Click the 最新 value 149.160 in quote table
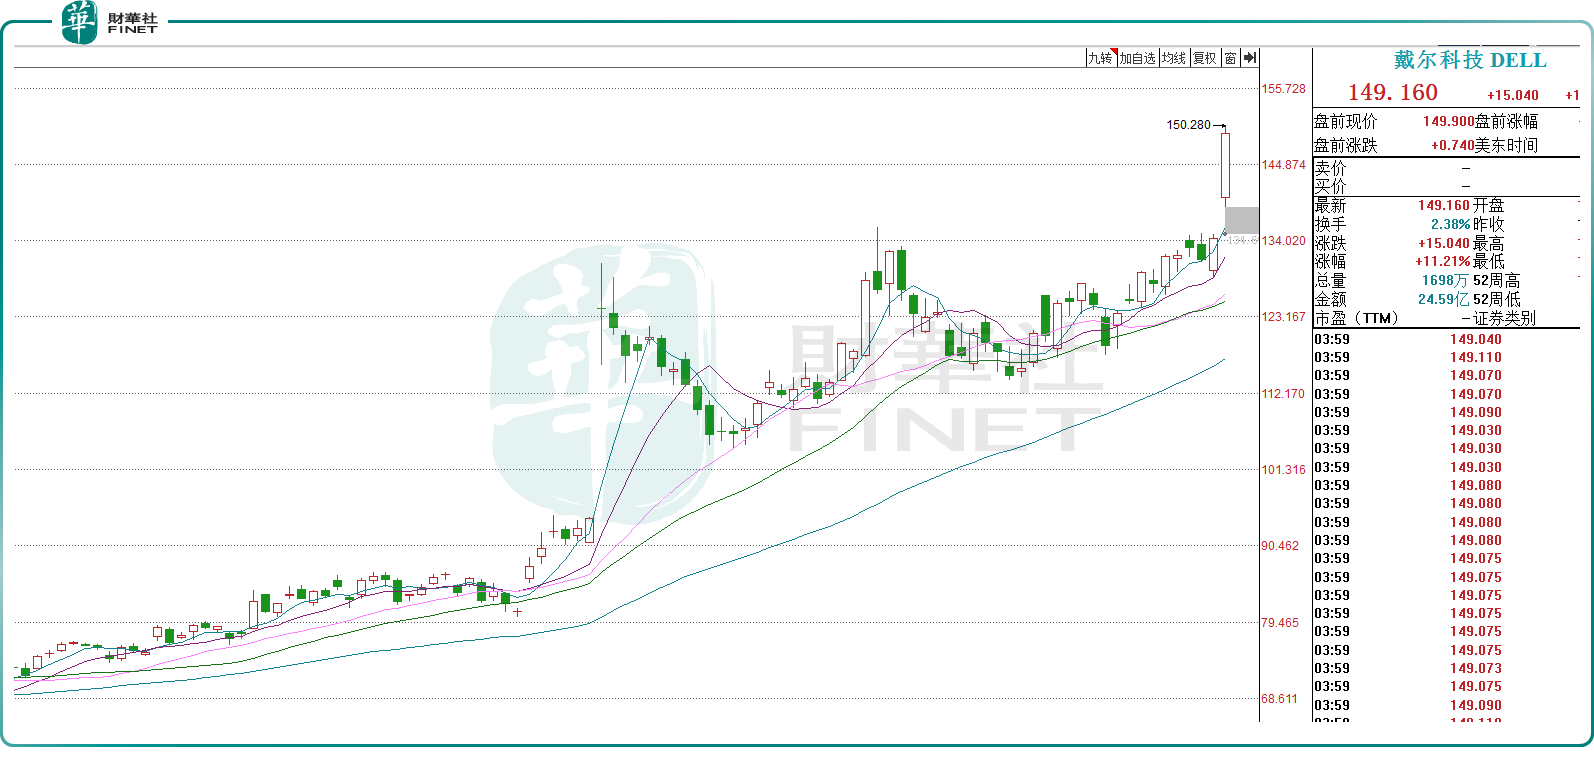 pos(1444,205)
